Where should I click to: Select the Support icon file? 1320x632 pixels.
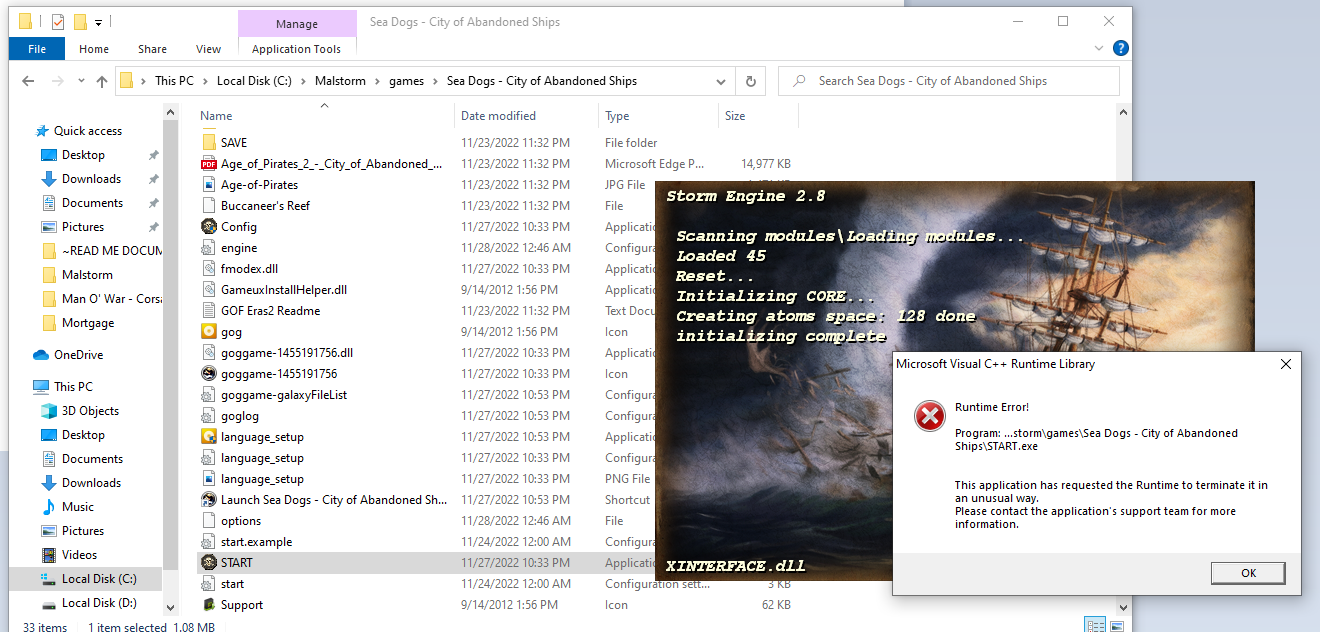coord(209,605)
